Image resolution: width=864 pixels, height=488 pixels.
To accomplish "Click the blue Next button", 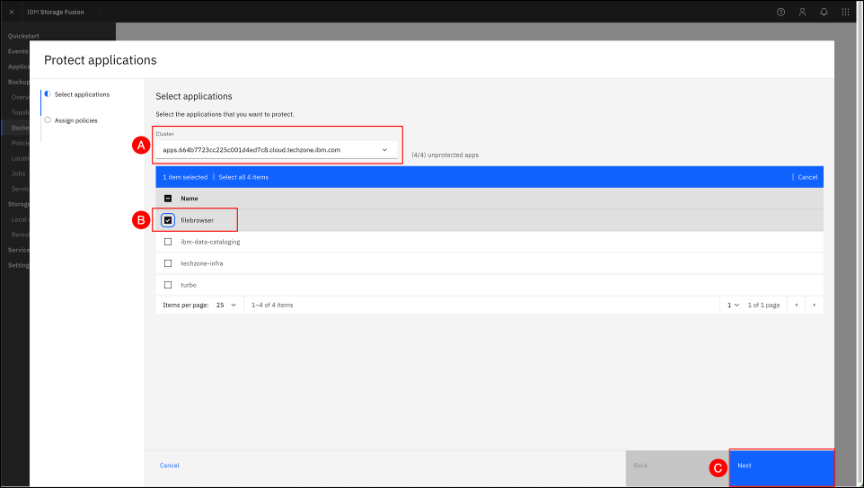I will click(781, 466).
